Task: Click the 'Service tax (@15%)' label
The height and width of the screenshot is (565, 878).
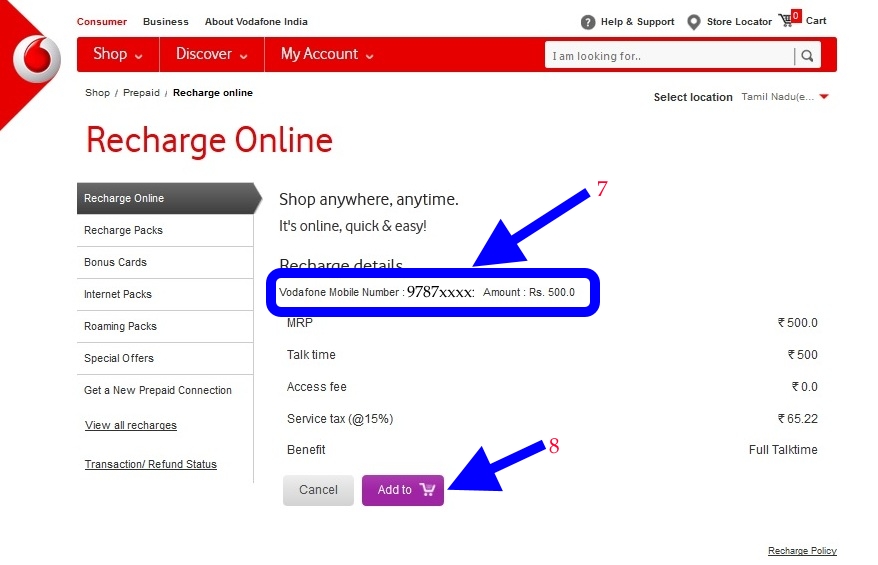Action: (340, 419)
